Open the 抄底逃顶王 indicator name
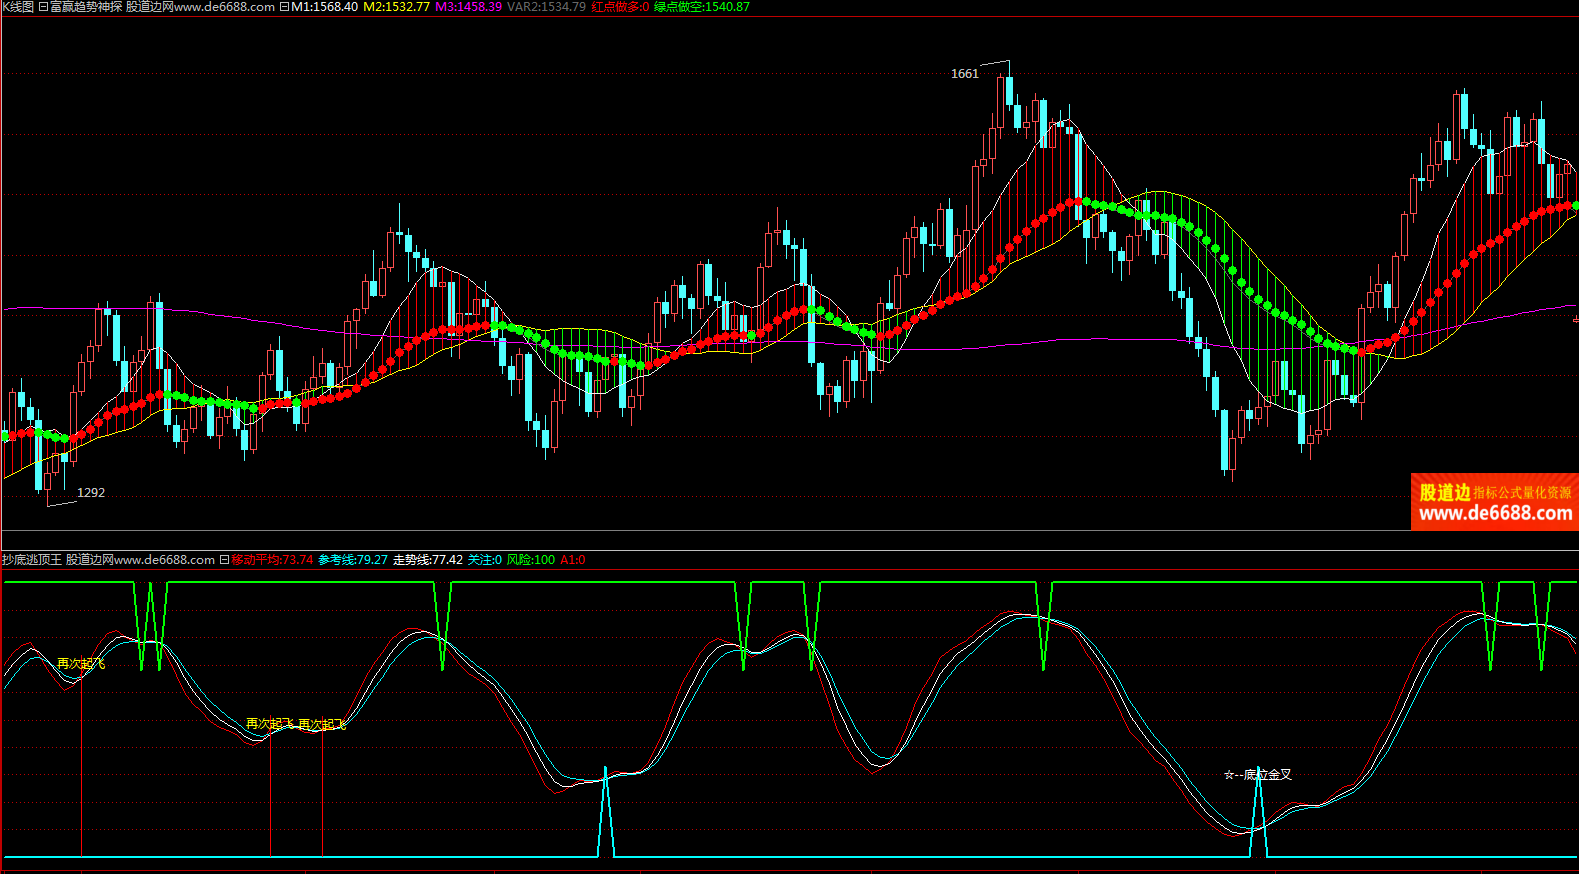This screenshot has height=874, width=1579. [32, 560]
